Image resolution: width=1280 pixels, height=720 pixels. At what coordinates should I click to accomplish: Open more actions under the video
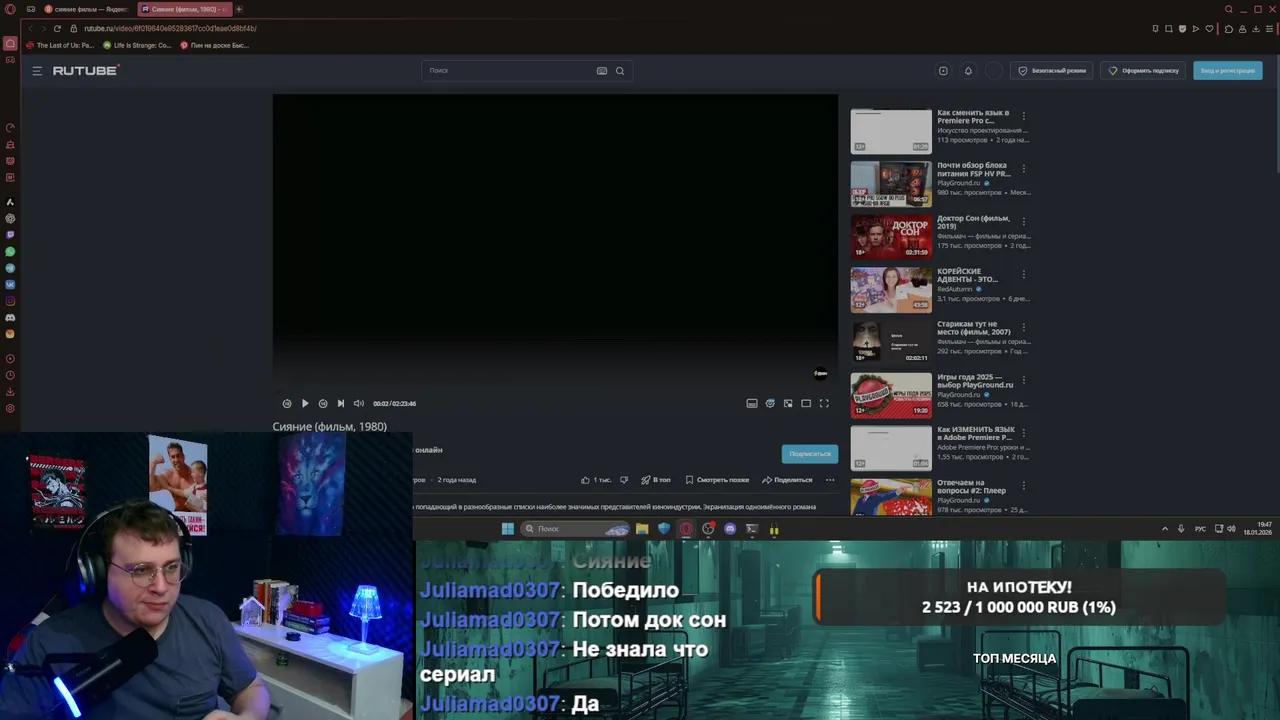tap(830, 480)
